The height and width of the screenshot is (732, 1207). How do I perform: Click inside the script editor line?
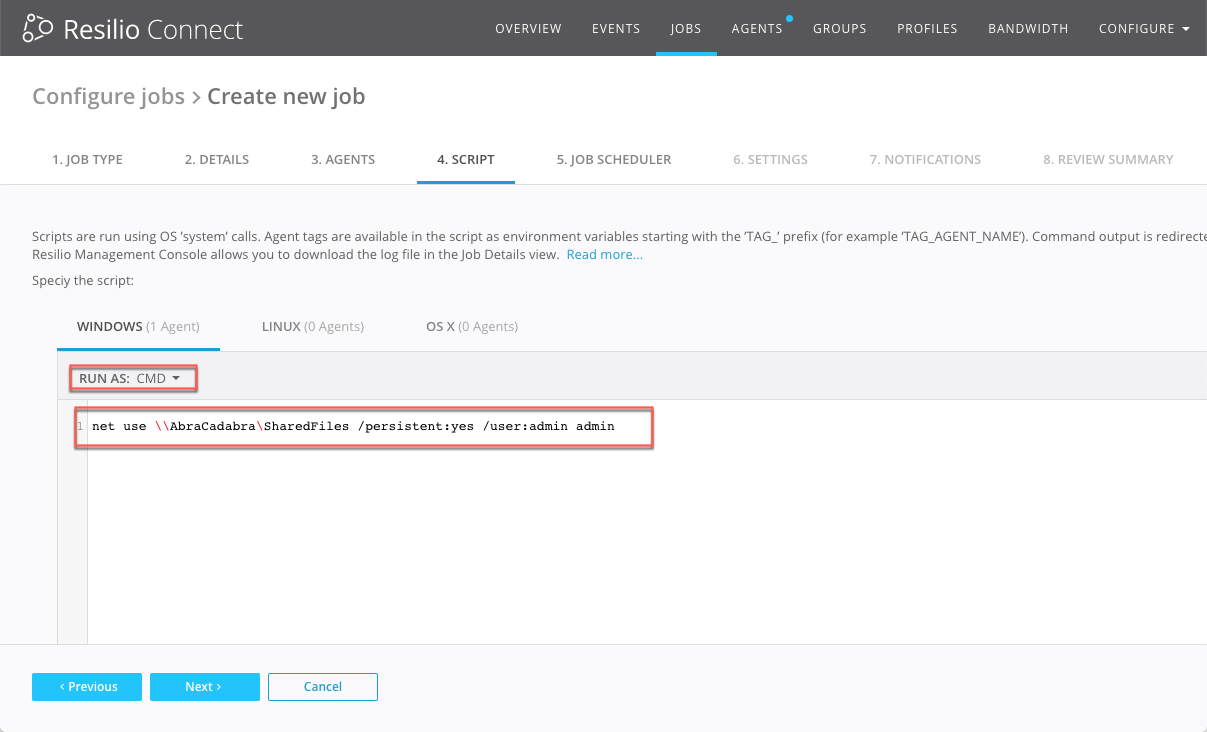(x=400, y=427)
